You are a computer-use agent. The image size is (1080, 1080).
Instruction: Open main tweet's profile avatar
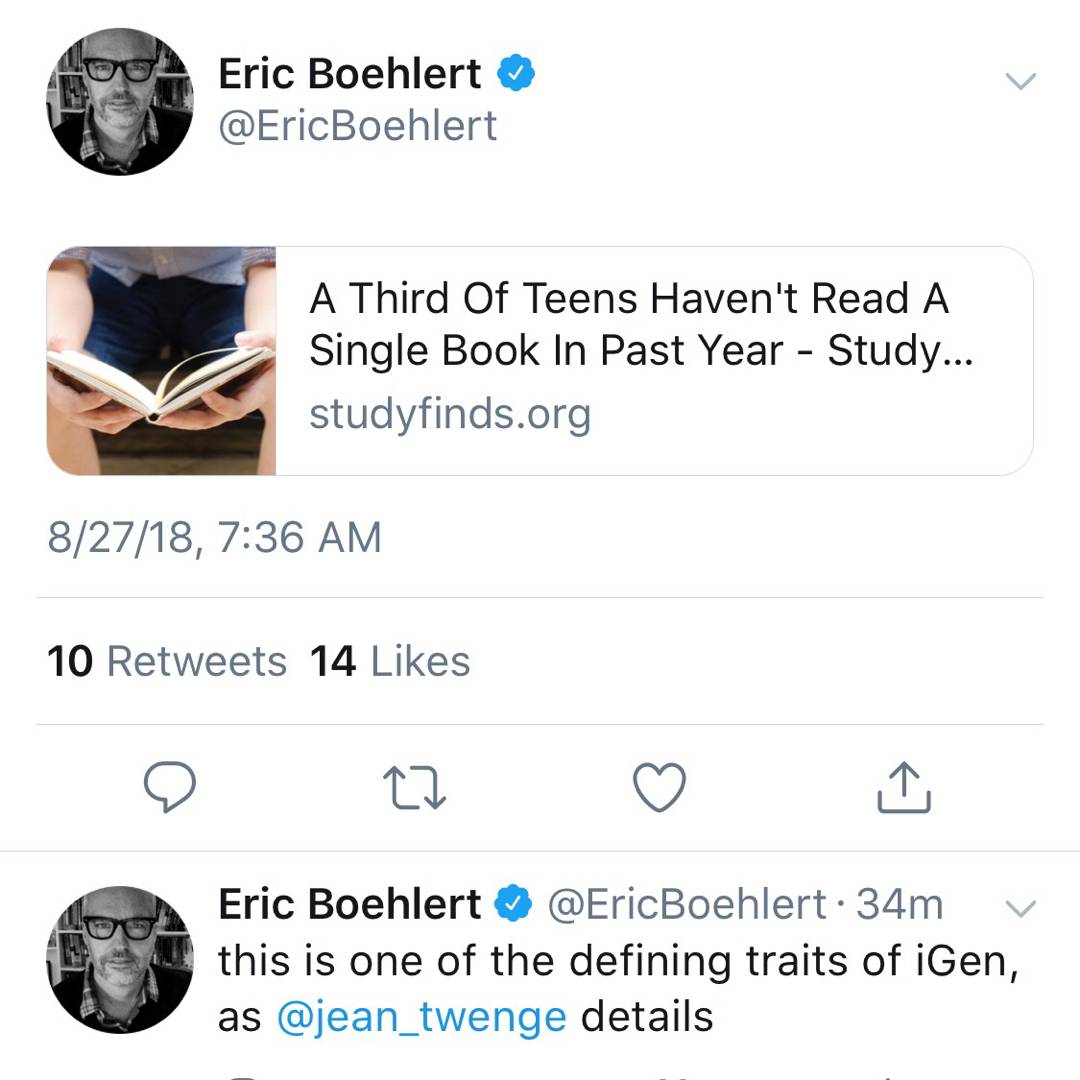coord(120,101)
